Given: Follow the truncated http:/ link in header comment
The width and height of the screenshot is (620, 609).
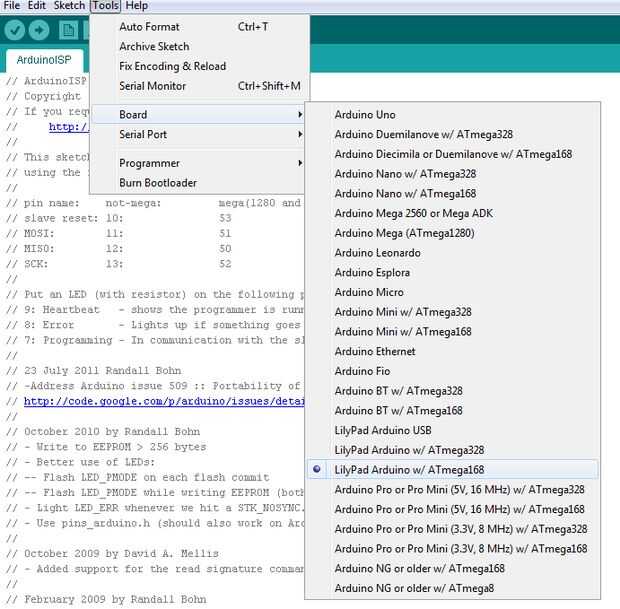Looking at the screenshot, I should (69, 127).
